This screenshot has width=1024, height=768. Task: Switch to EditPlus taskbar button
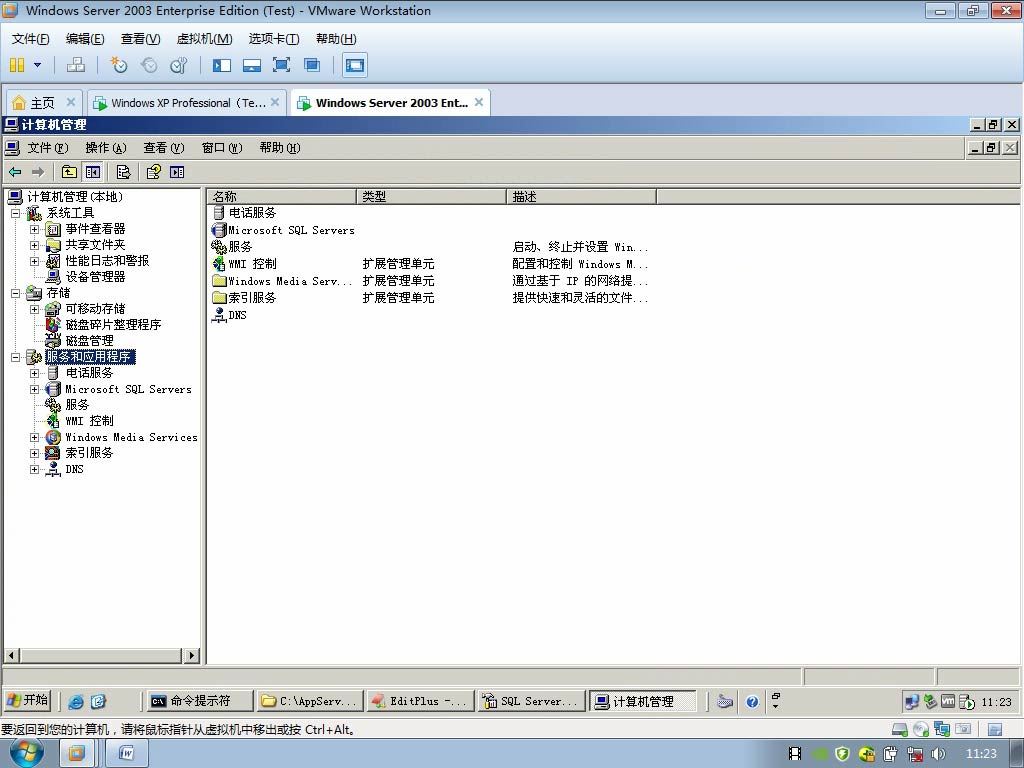[x=420, y=701]
